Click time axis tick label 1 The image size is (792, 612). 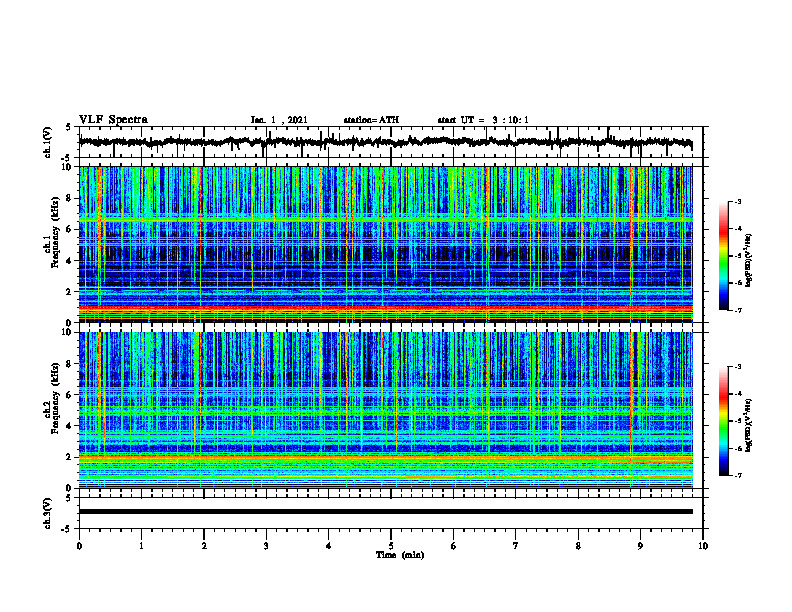click(x=141, y=546)
